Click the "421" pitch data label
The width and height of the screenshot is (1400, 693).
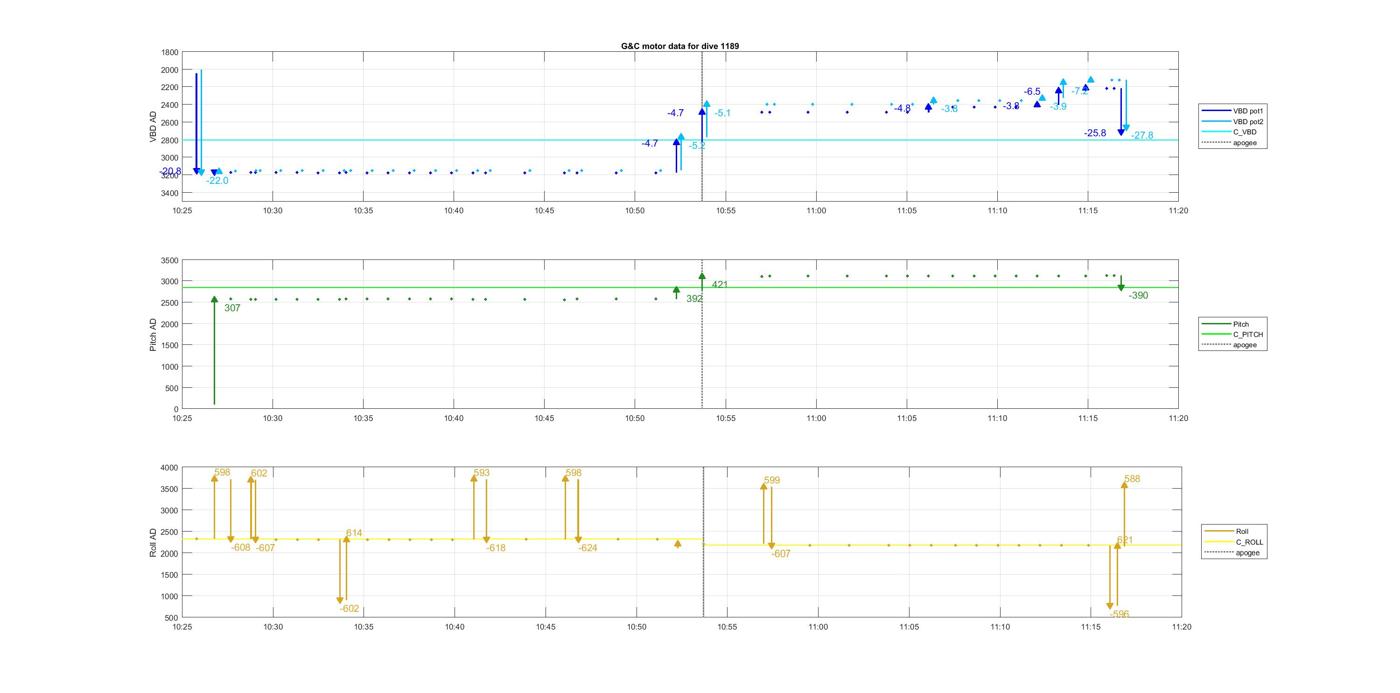pyautogui.click(x=720, y=285)
